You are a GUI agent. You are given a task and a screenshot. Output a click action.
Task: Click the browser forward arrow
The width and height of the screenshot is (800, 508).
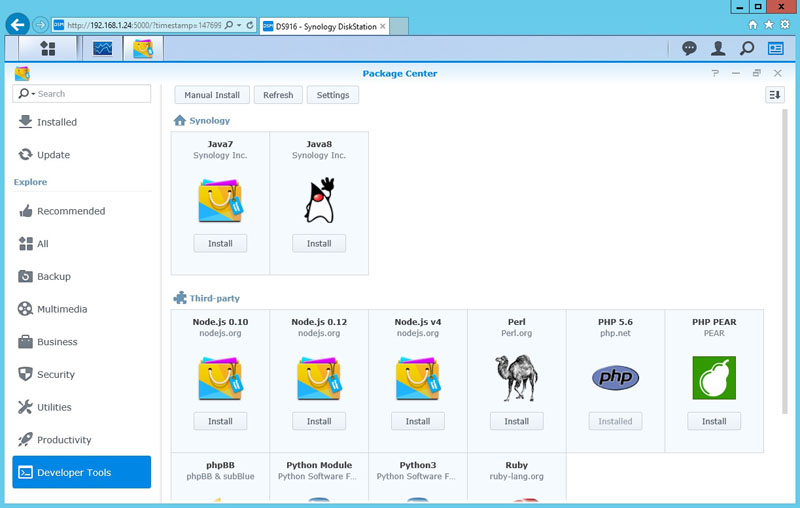coord(40,24)
